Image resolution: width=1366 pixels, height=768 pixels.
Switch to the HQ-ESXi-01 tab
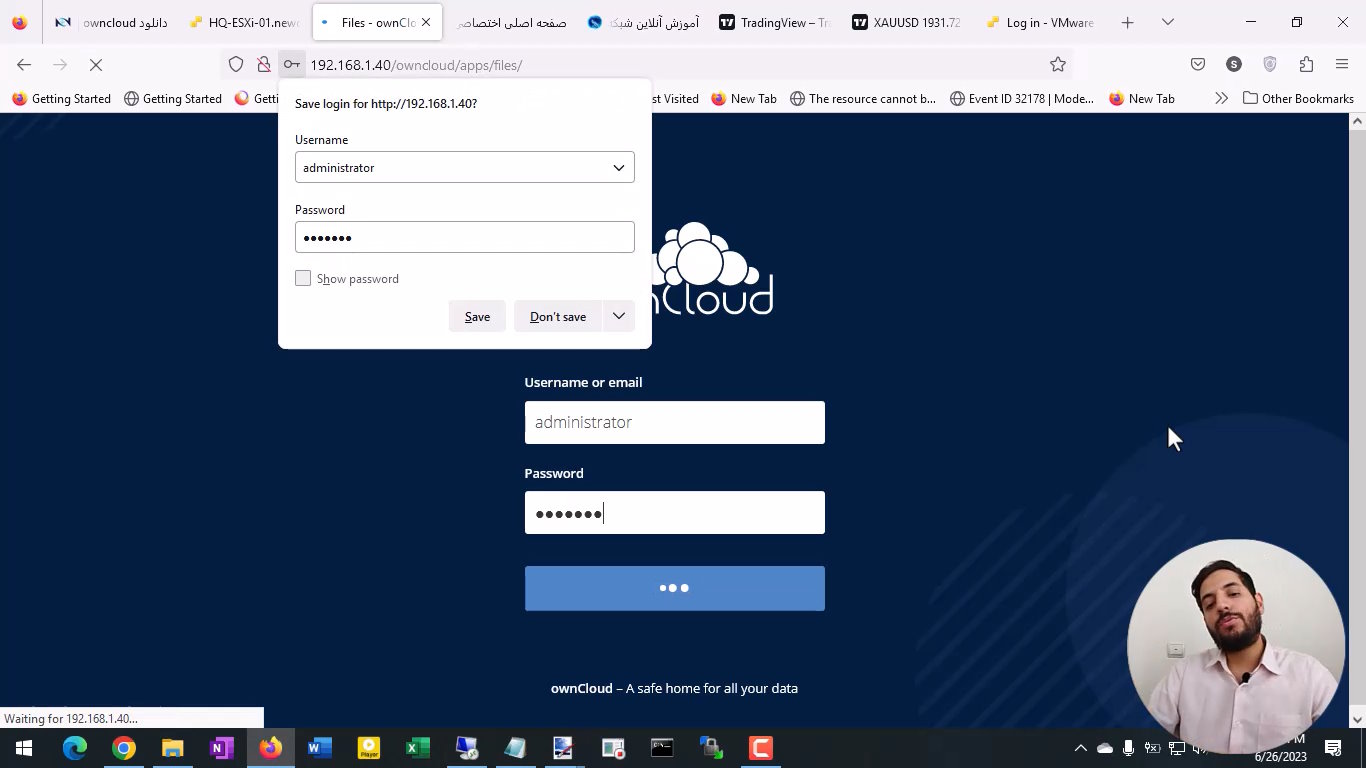coord(246,22)
